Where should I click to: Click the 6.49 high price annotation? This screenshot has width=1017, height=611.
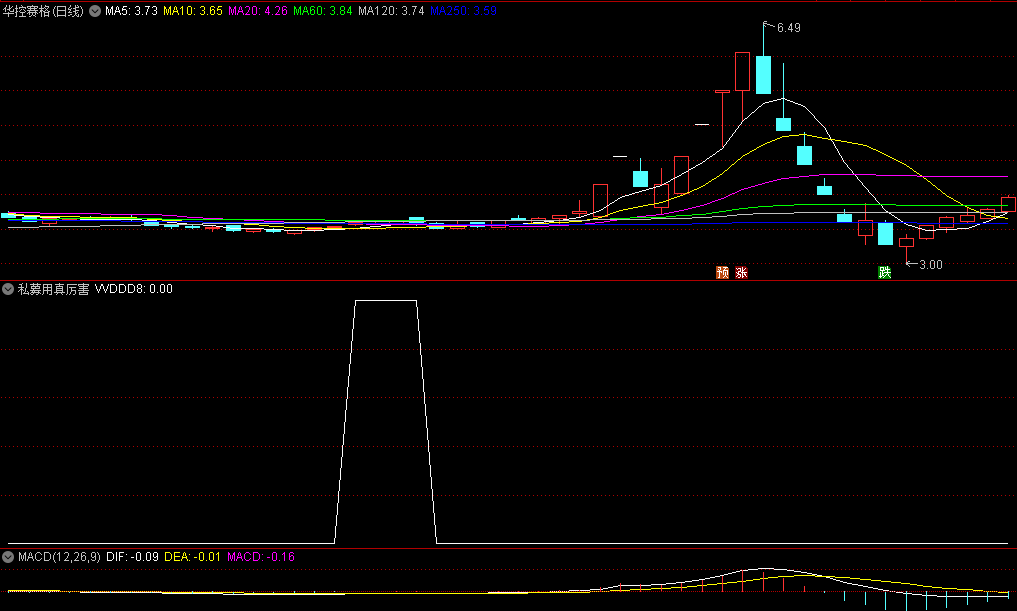coord(787,28)
